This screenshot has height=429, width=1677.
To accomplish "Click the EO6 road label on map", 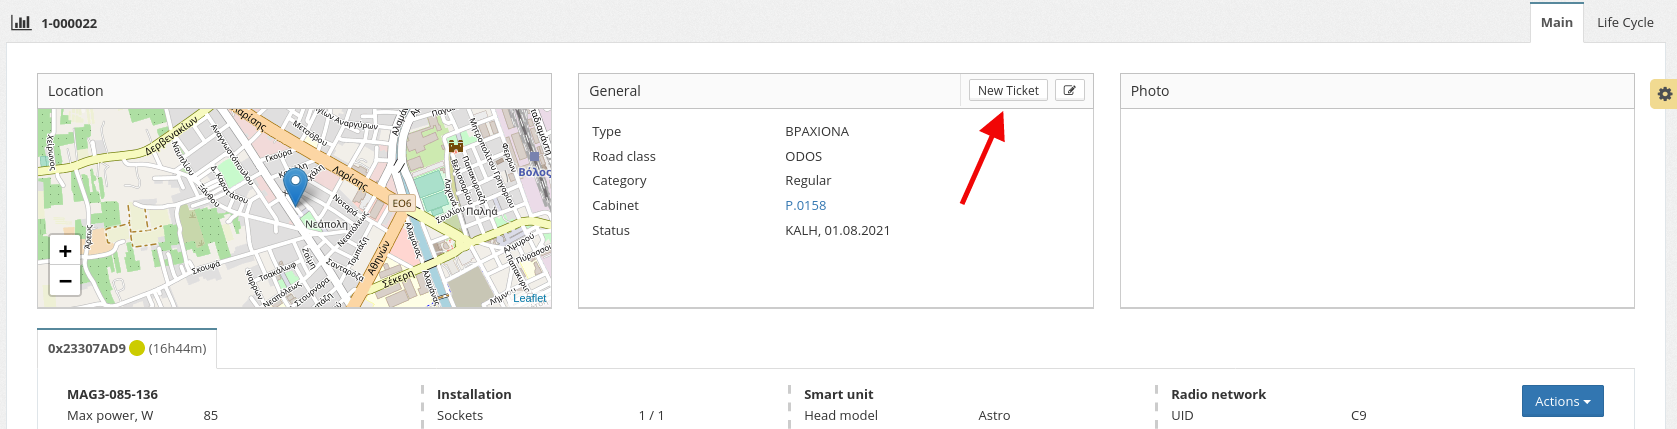I will click(402, 203).
